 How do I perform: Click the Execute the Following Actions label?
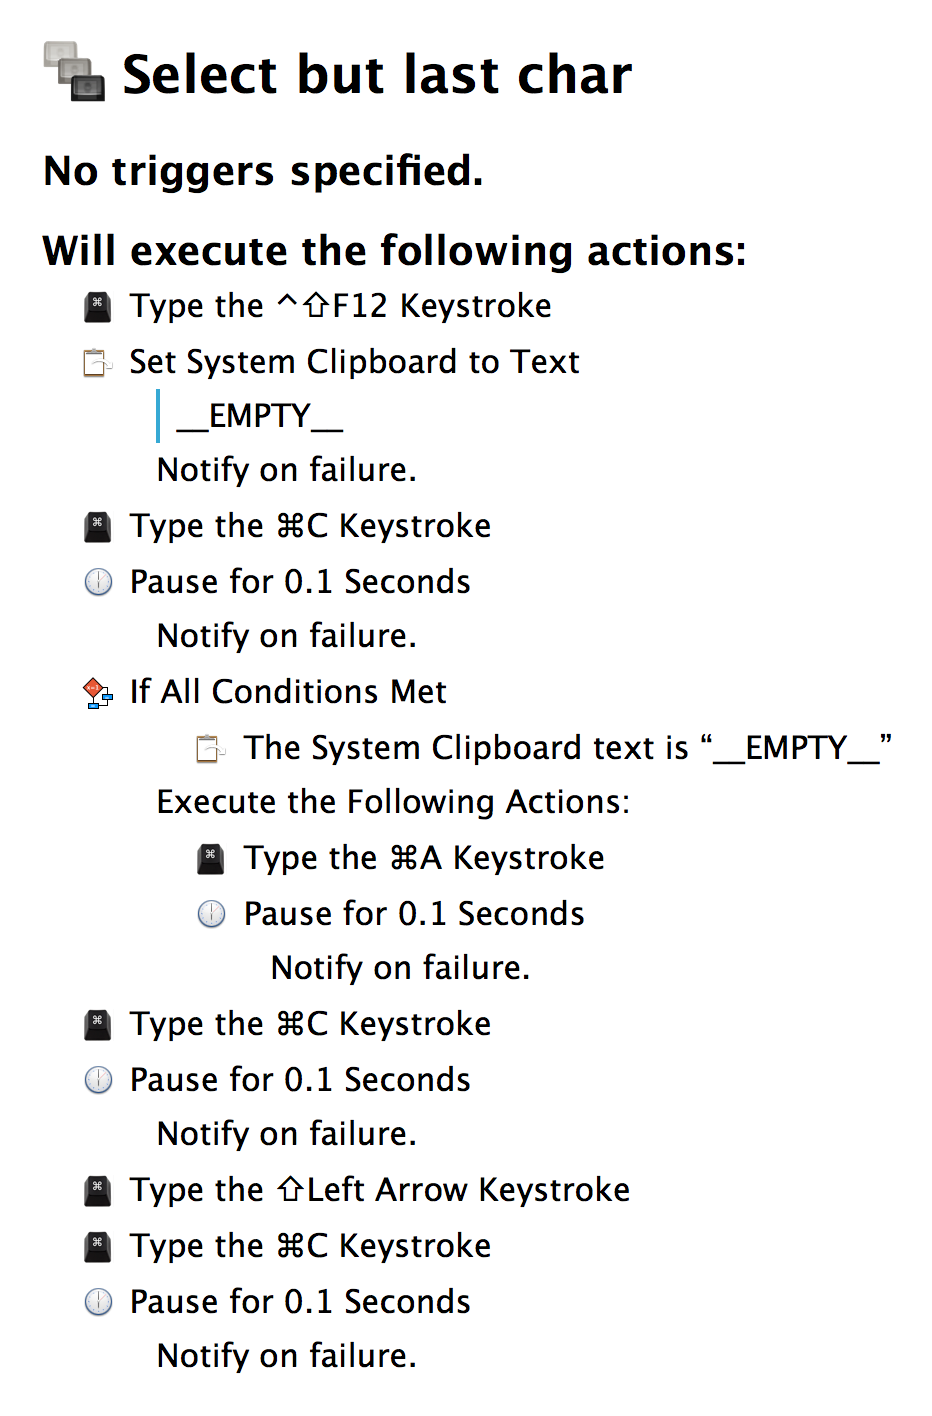(x=394, y=802)
